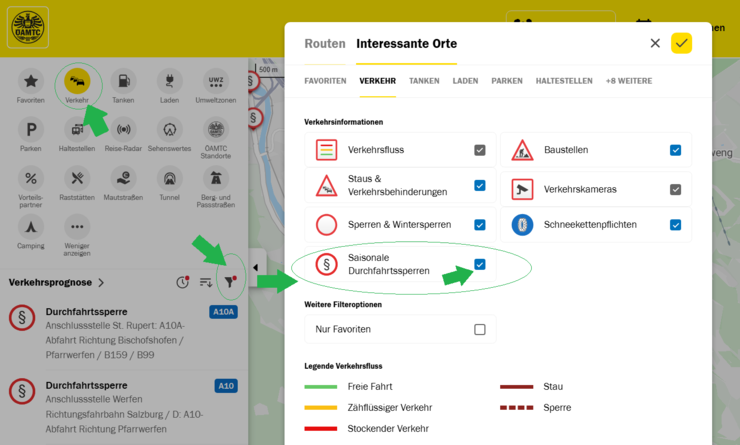
Task: Select the Interessante Orte tab
Action: click(x=406, y=44)
